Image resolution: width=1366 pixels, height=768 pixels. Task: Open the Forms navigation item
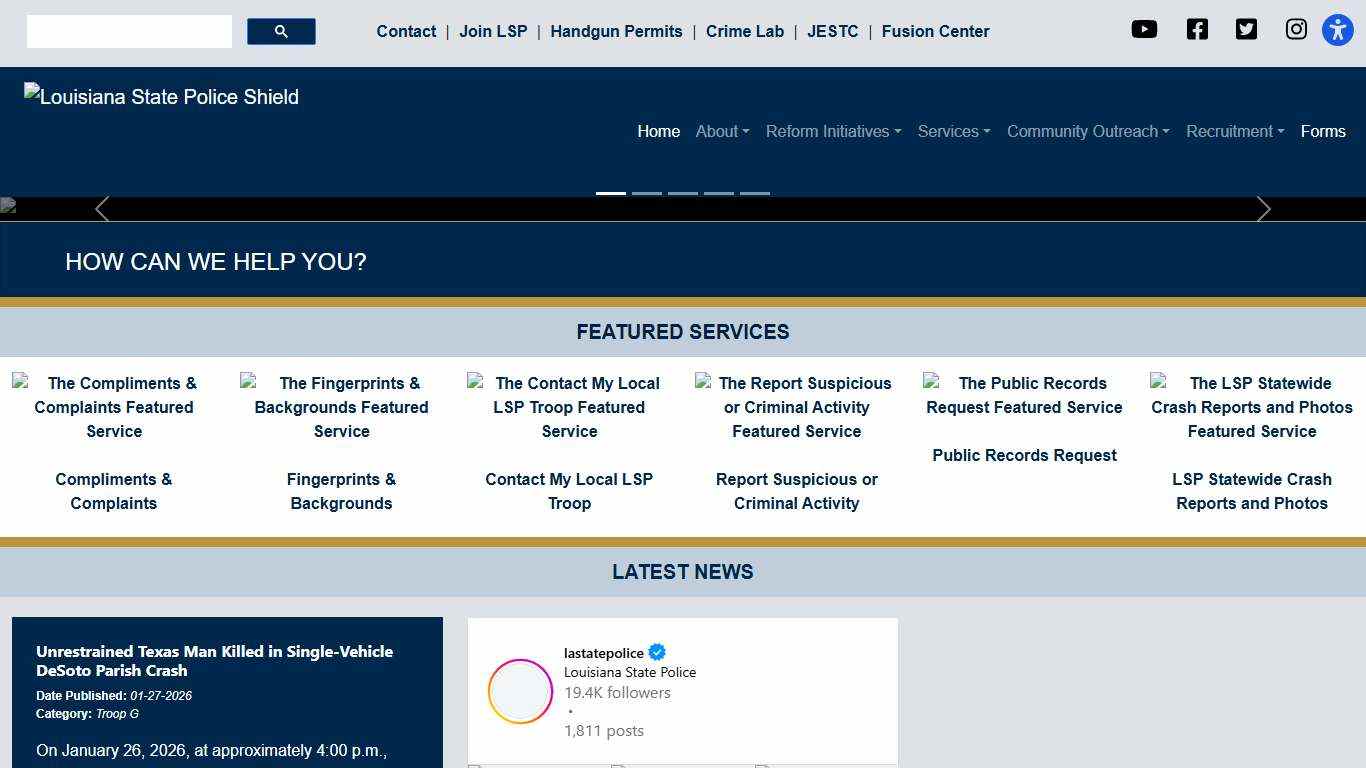(1322, 132)
